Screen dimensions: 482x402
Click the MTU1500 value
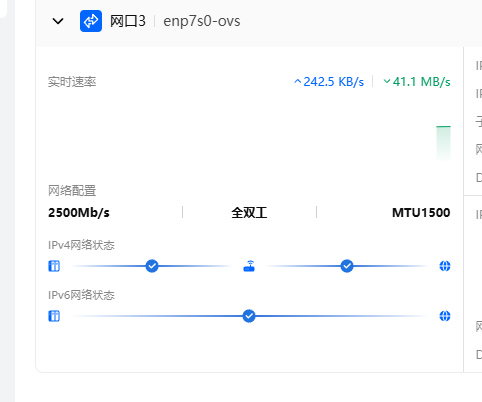[x=421, y=213]
